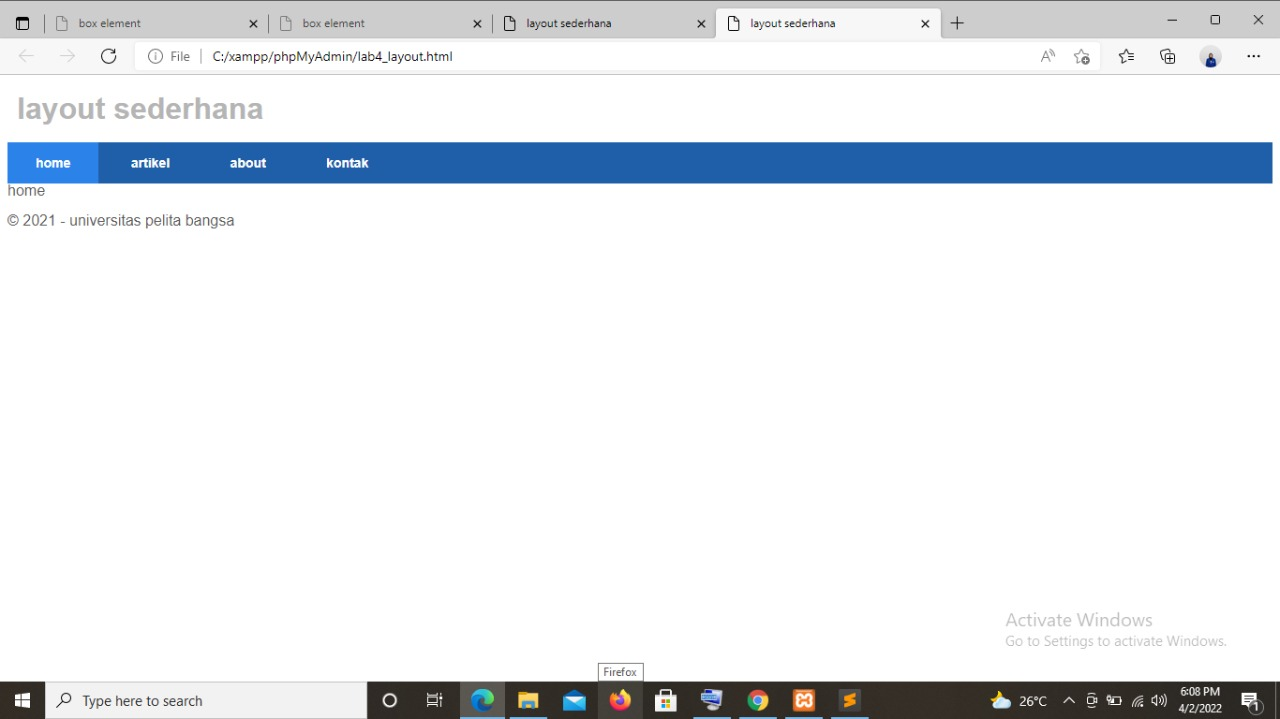Open the tab actions menu

coord(22,22)
